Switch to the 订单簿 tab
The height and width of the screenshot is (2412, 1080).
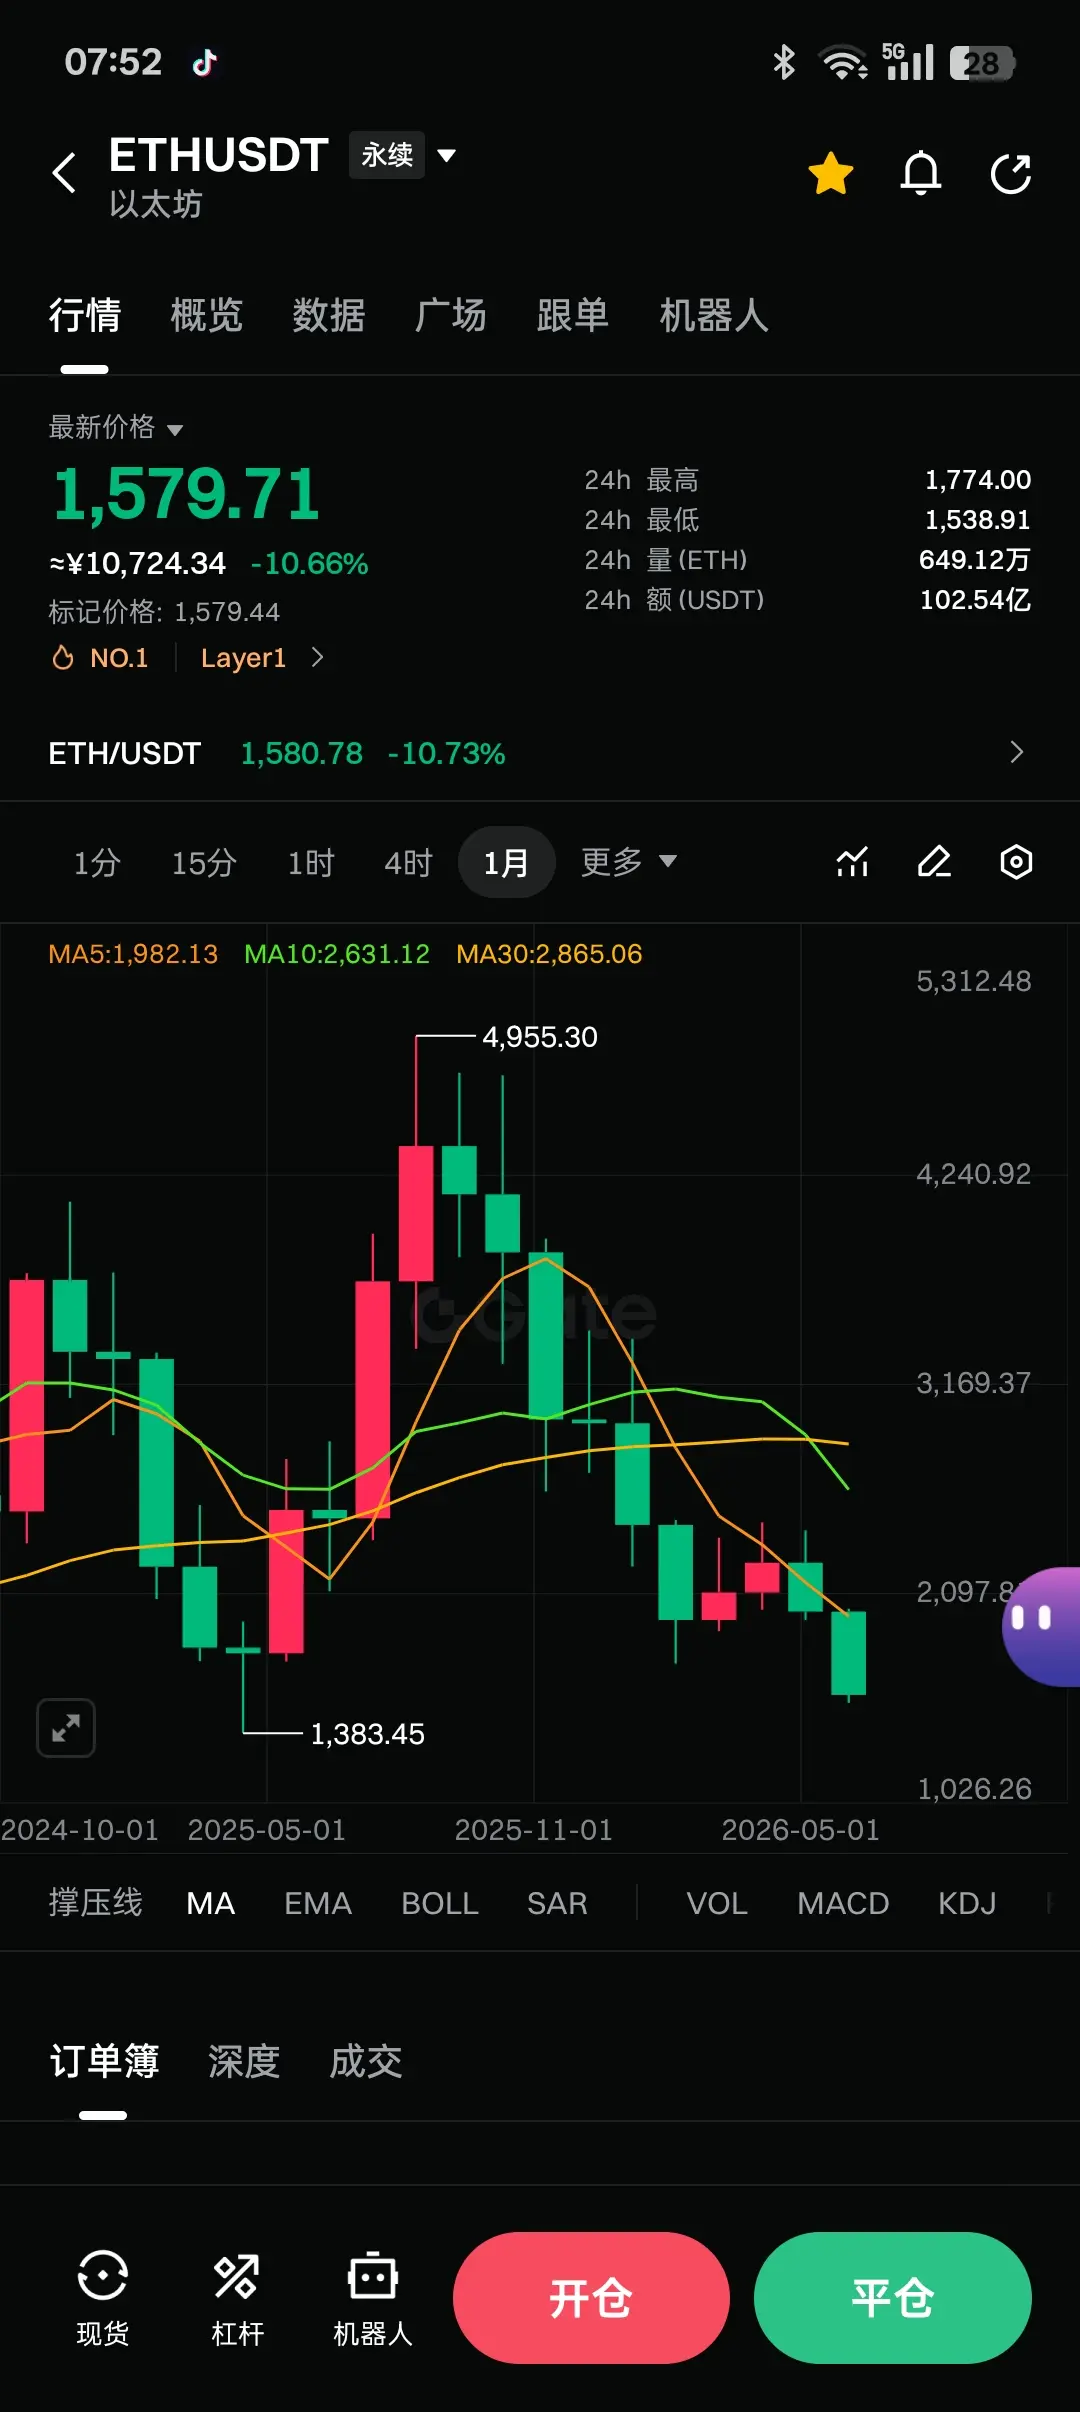104,2061
